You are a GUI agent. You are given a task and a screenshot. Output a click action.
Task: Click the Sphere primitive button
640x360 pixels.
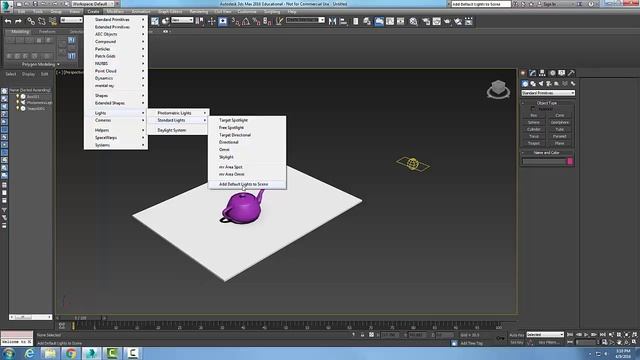[534, 122]
